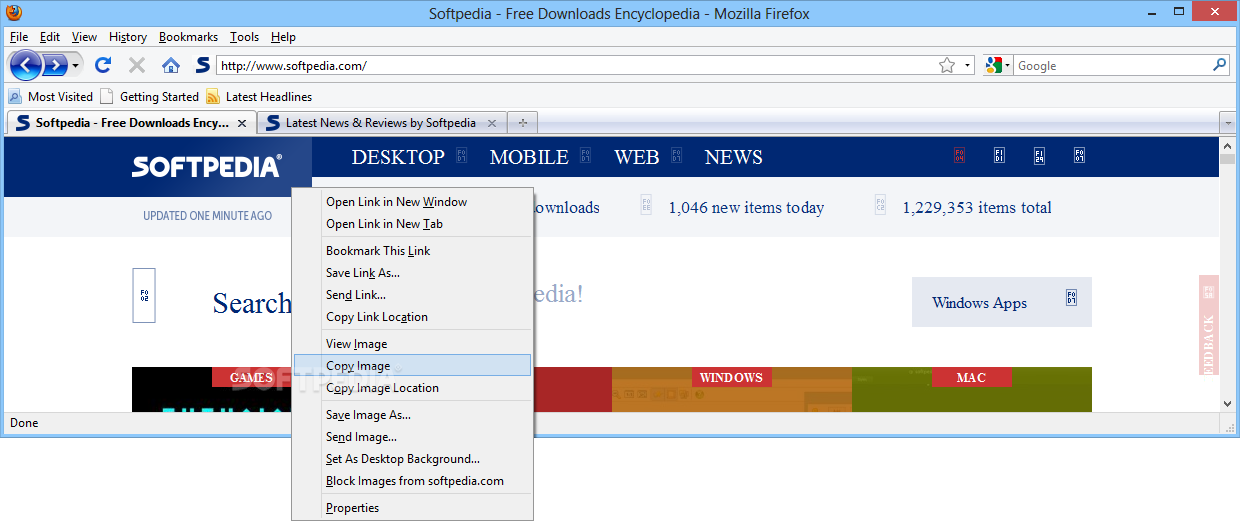Choose Open Link in New Window
The image size is (1240, 521).
pos(413,202)
